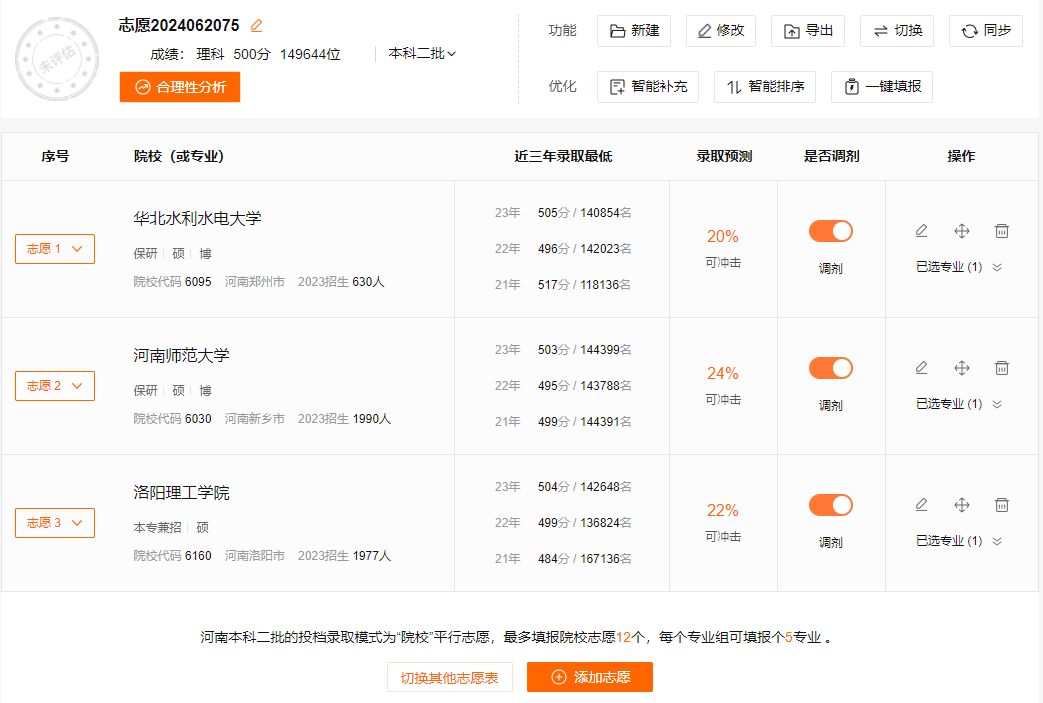This screenshot has height=703, width=1043.
Task: Open the 志愿 2 dropdown
Action: 55,386
